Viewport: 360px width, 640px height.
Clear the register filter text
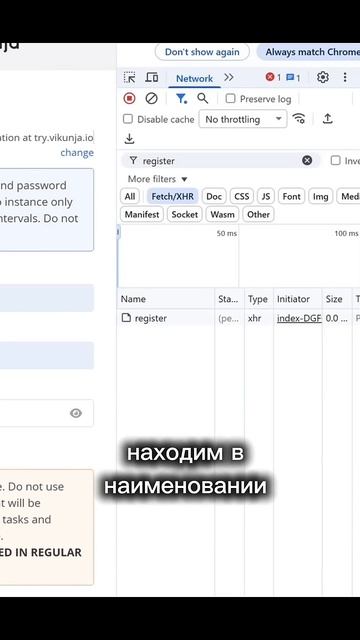[307, 160]
